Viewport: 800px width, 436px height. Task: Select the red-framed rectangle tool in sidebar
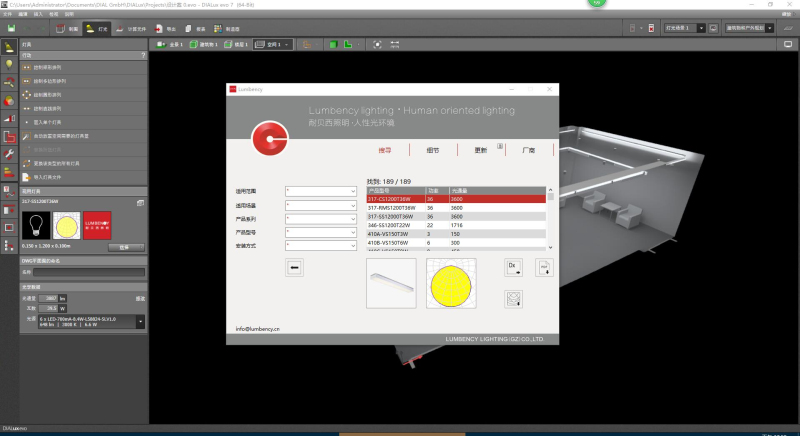coord(9,227)
